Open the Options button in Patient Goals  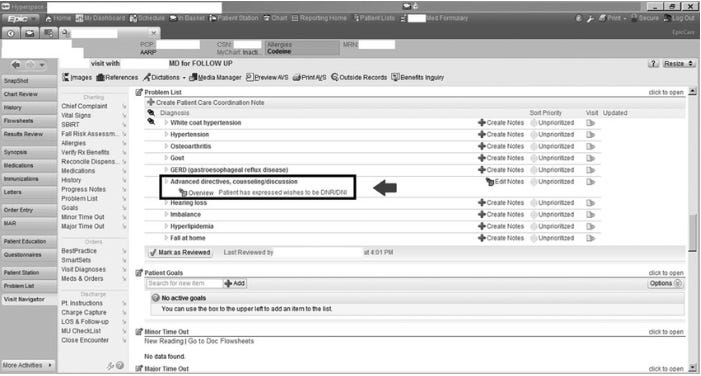point(666,283)
